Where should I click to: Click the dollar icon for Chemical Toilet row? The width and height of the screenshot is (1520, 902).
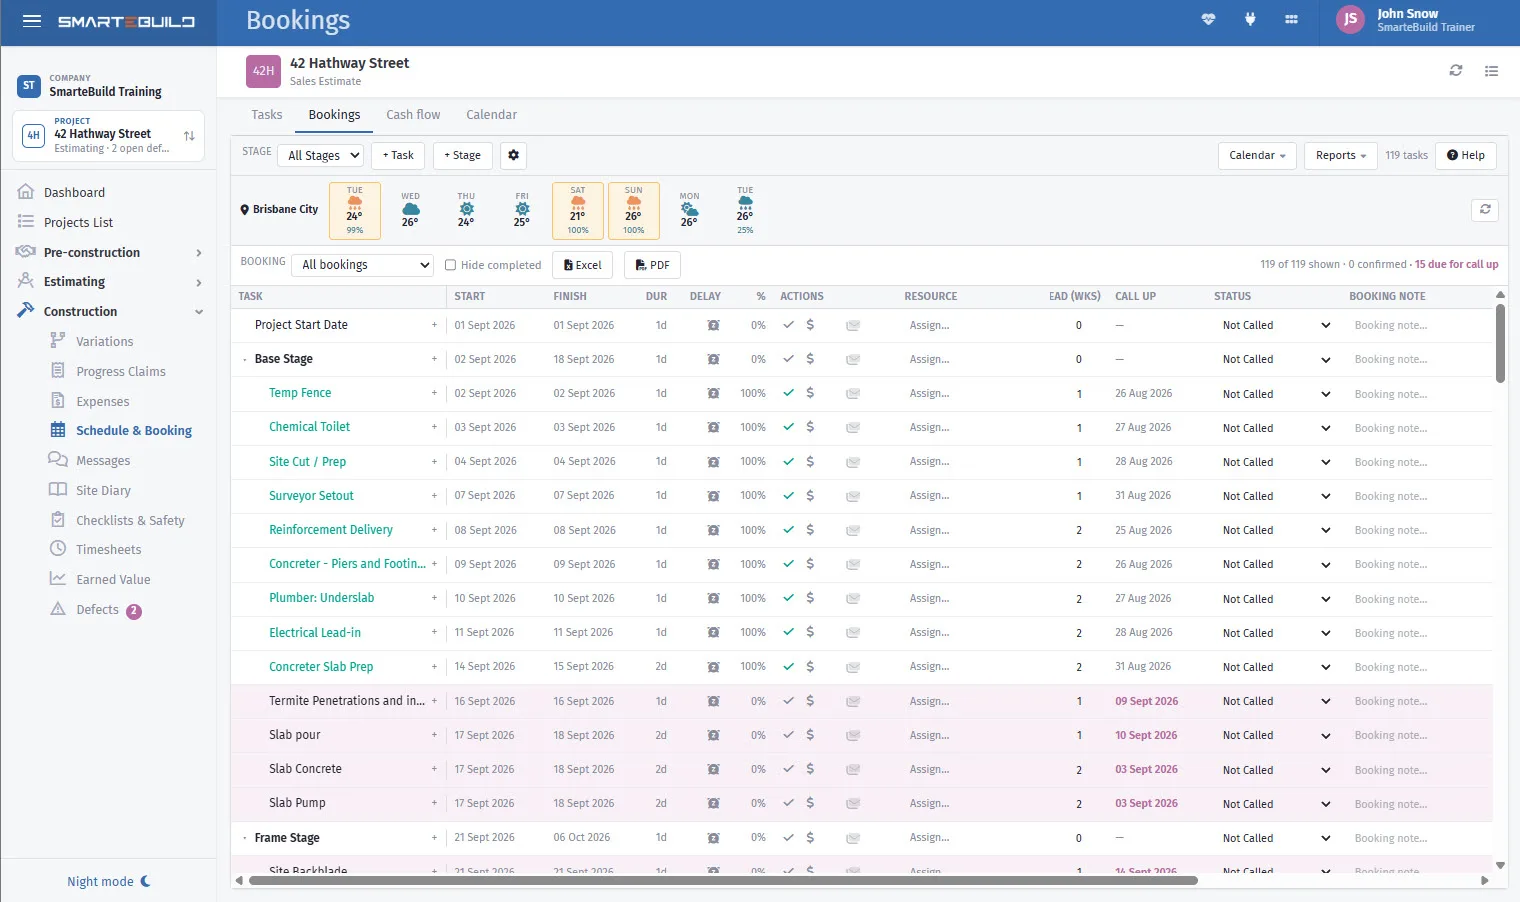tap(810, 427)
